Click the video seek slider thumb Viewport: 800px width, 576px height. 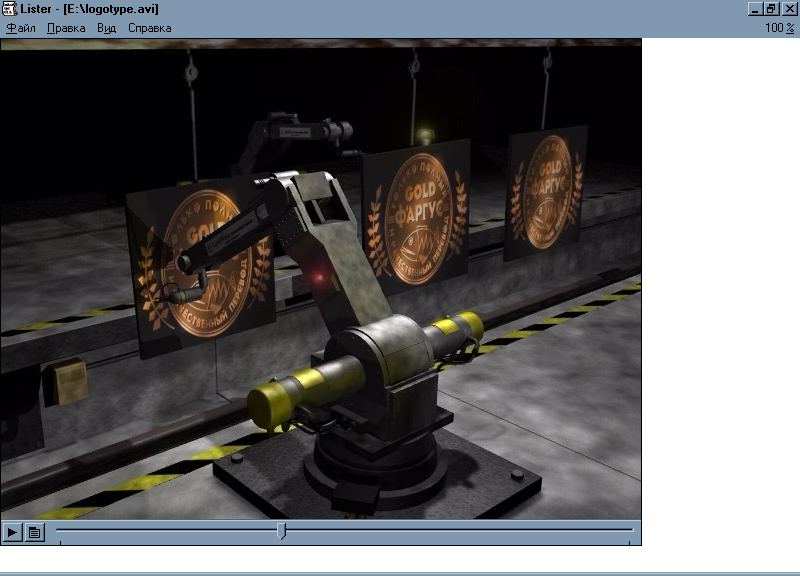(x=281, y=530)
